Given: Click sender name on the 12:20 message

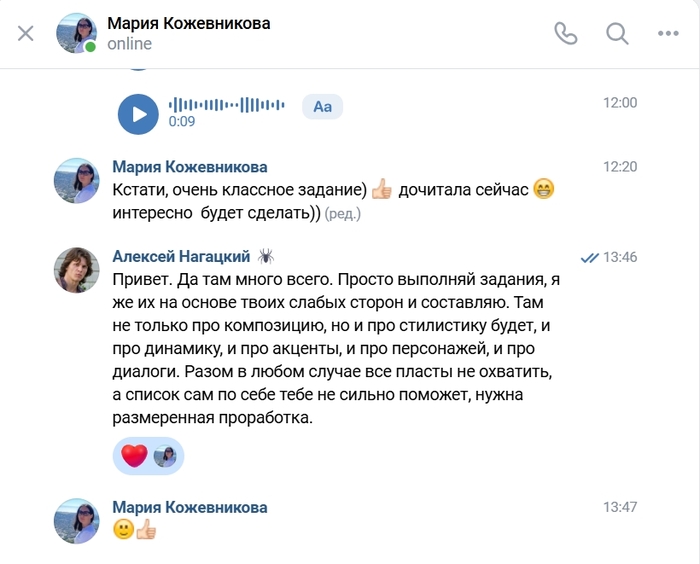Looking at the screenshot, I should click(189, 167).
